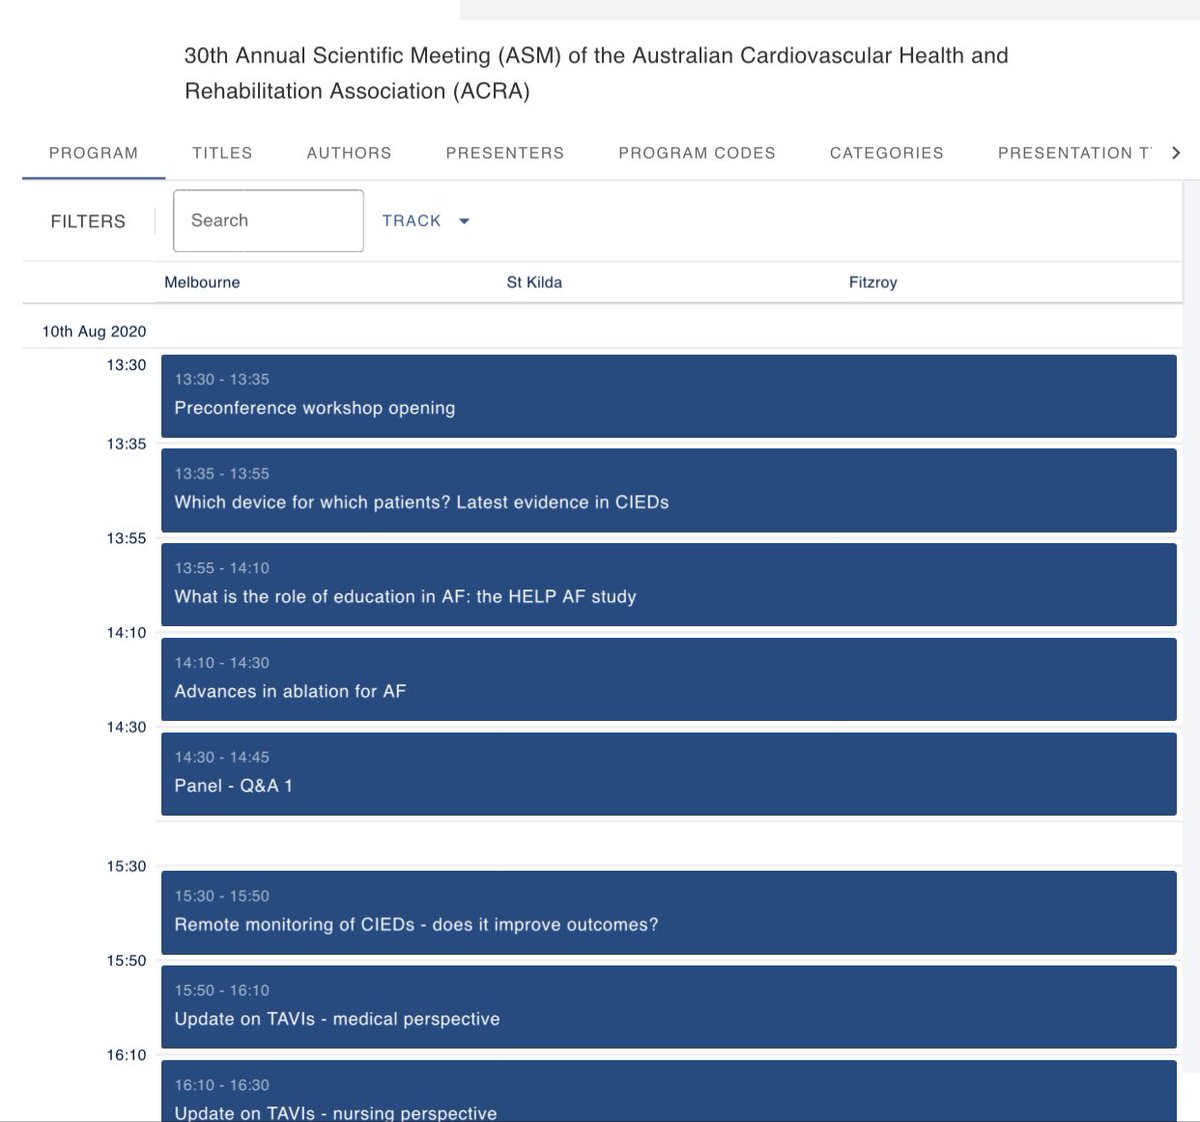The height and width of the screenshot is (1122, 1200).
Task: Click the FILTERS label
Action: [88, 221]
